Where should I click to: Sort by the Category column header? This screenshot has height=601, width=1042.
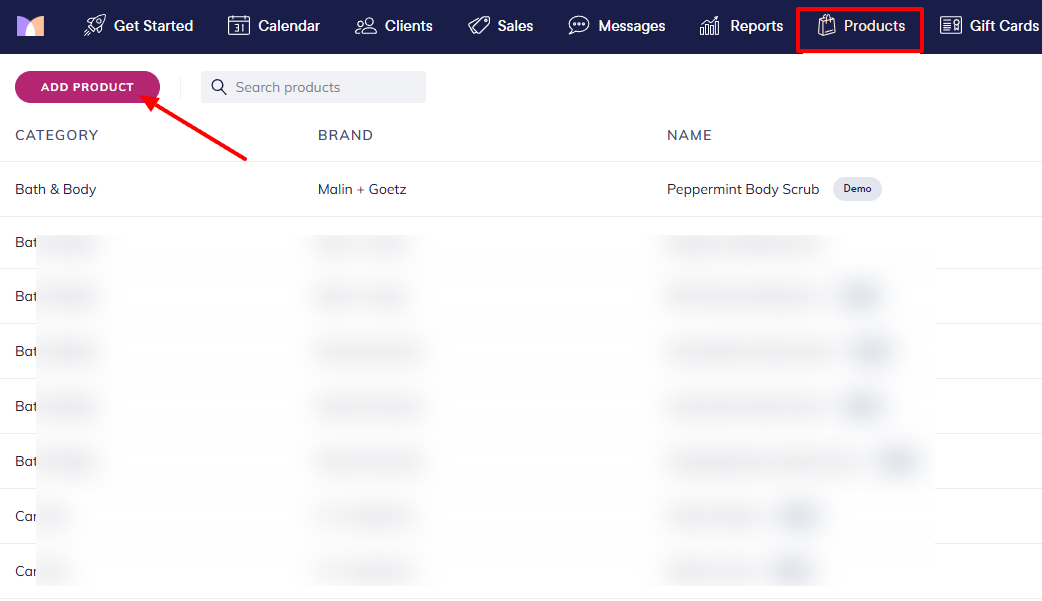[x=57, y=135]
